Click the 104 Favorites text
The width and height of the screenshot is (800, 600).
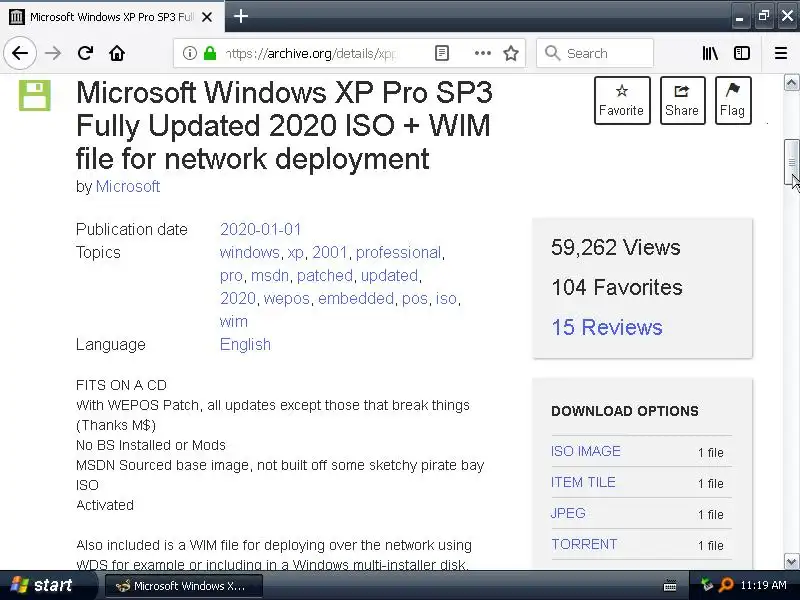pyautogui.click(x=616, y=287)
